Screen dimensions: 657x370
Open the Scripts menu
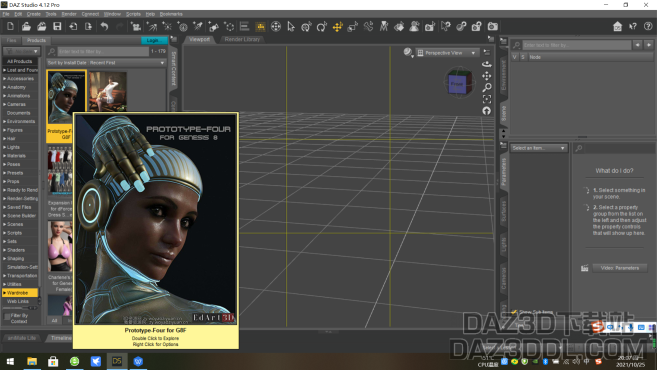coord(133,14)
